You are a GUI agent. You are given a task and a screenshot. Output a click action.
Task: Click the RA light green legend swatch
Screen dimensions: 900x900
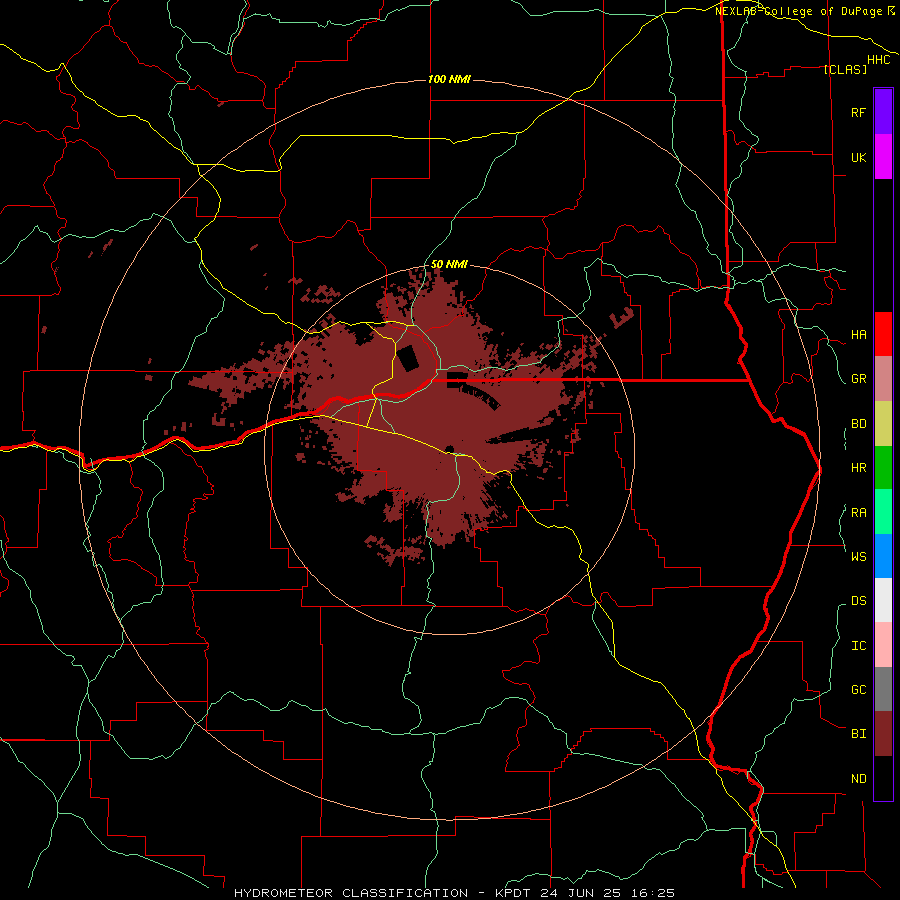pyautogui.click(x=883, y=512)
